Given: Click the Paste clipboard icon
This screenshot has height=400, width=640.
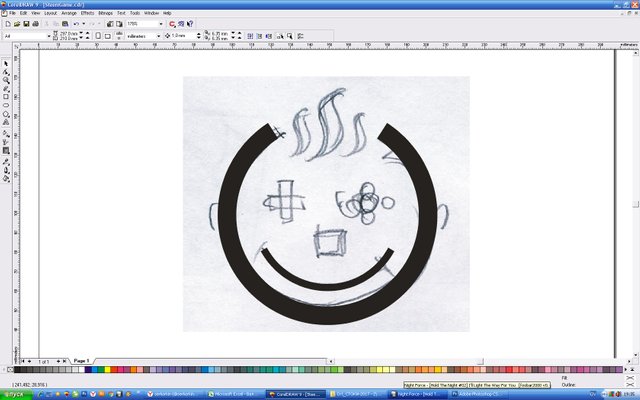Looking at the screenshot, I should coord(65,24).
